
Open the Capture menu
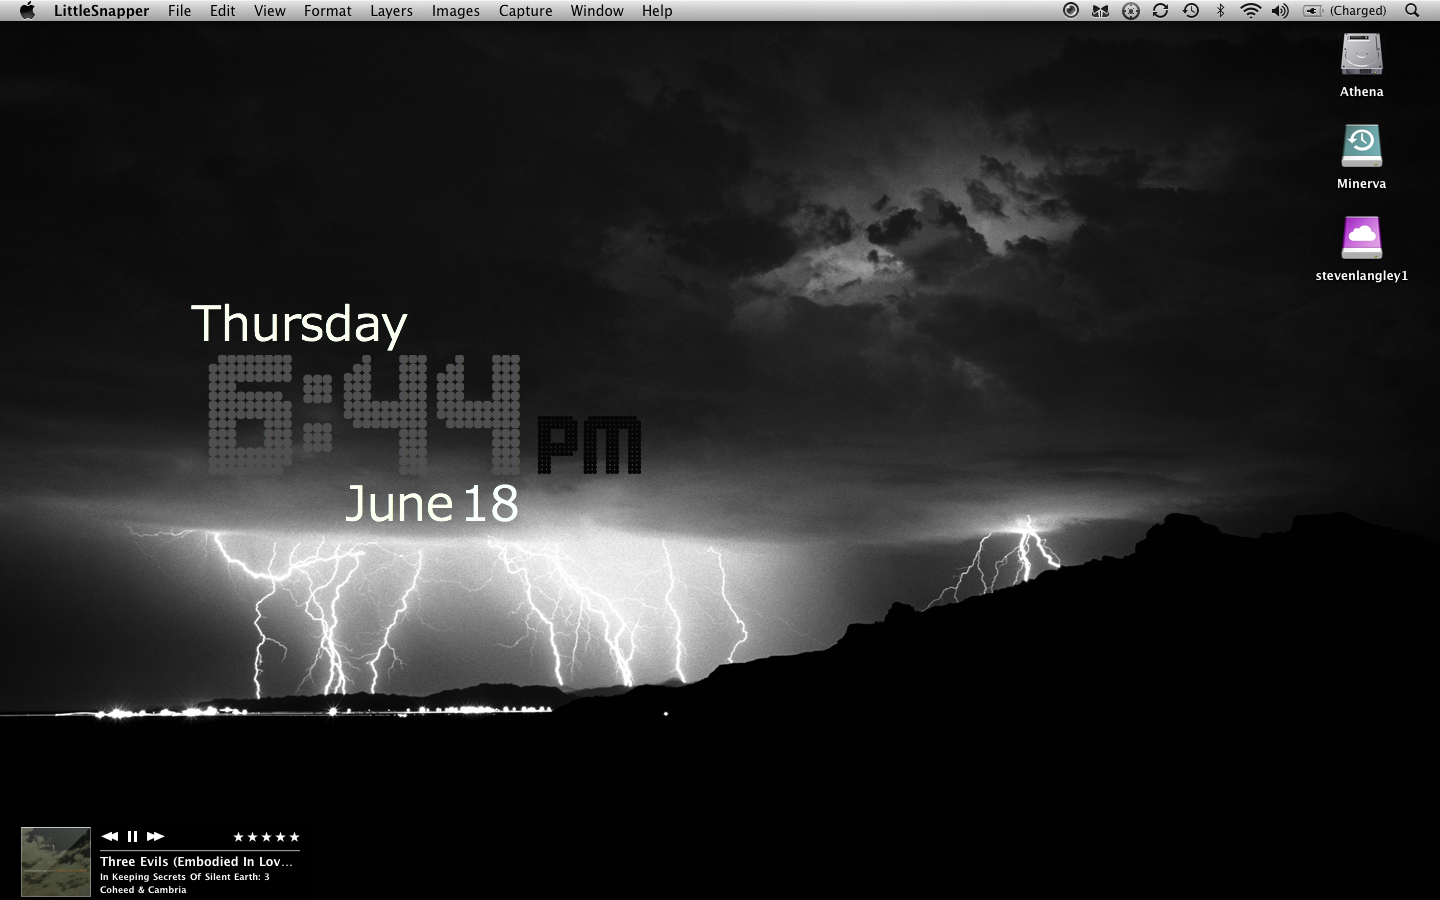(x=525, y=11)
